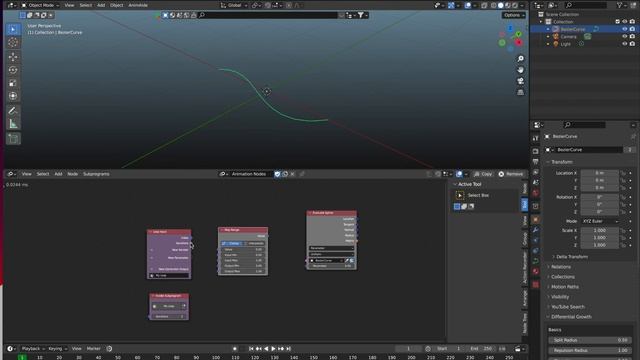The image size is (640, 360).
Task: Select the Cursor tool in viewport toolbar
Action: (x=13, y=42)
